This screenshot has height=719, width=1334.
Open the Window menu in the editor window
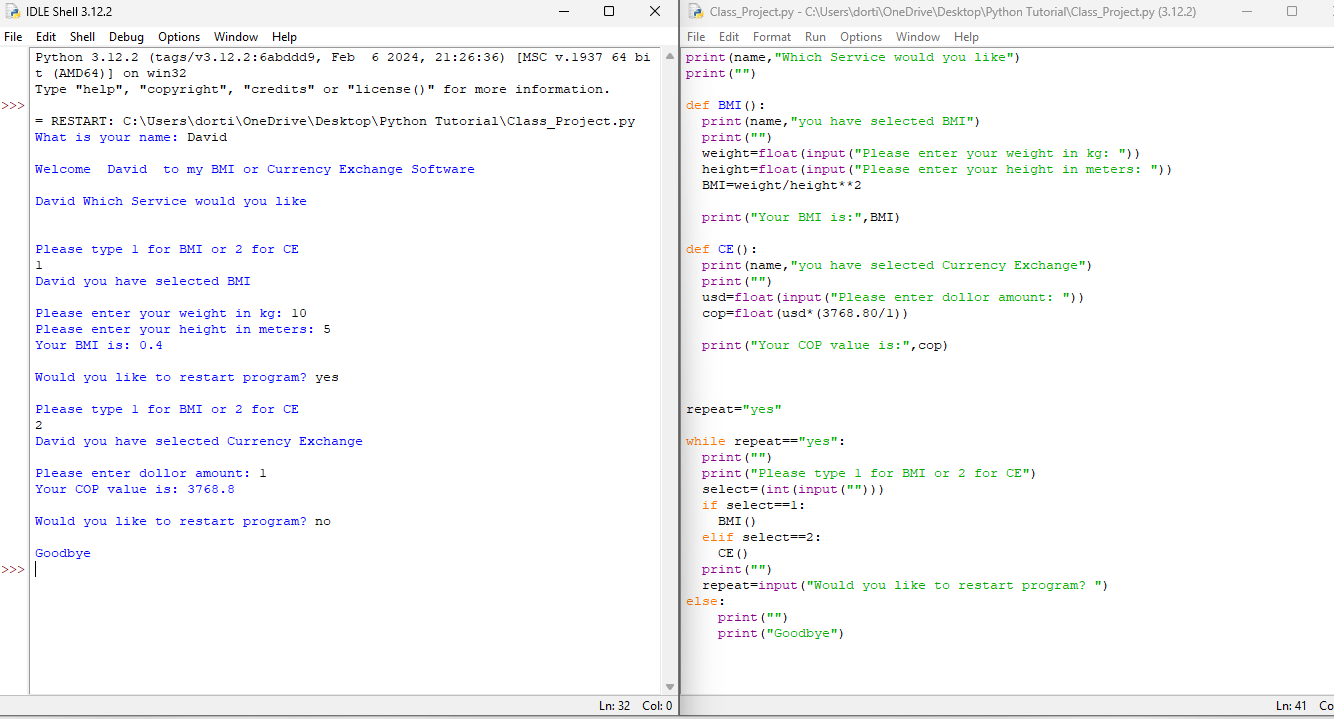pyautogui.click(x=918, y=37)
